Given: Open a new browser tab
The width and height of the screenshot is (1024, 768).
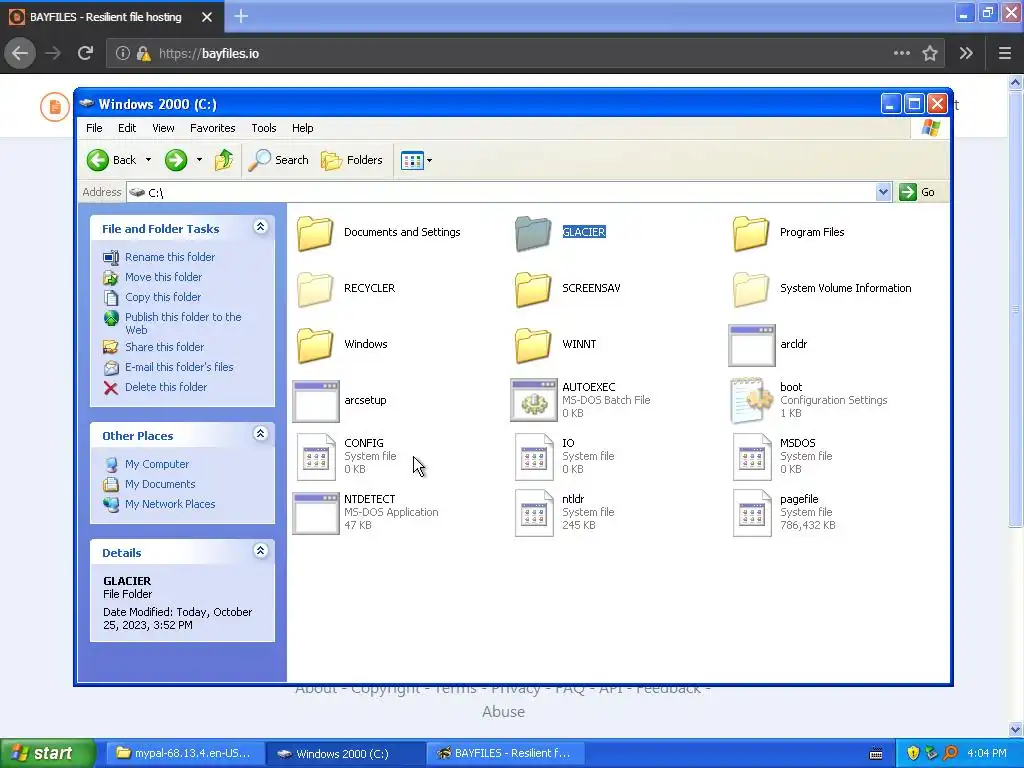Looking at the screenshot, I should pos(241,16).
